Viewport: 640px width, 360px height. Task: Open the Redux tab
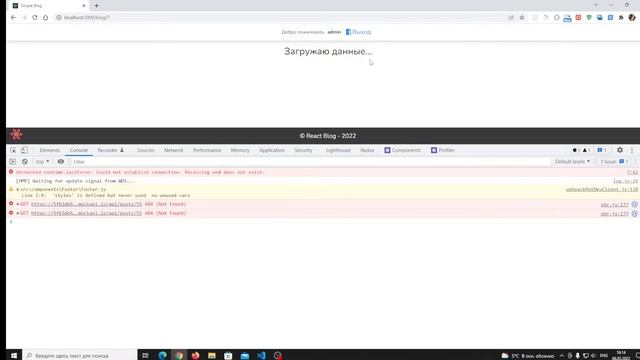[x=367, y=150]
